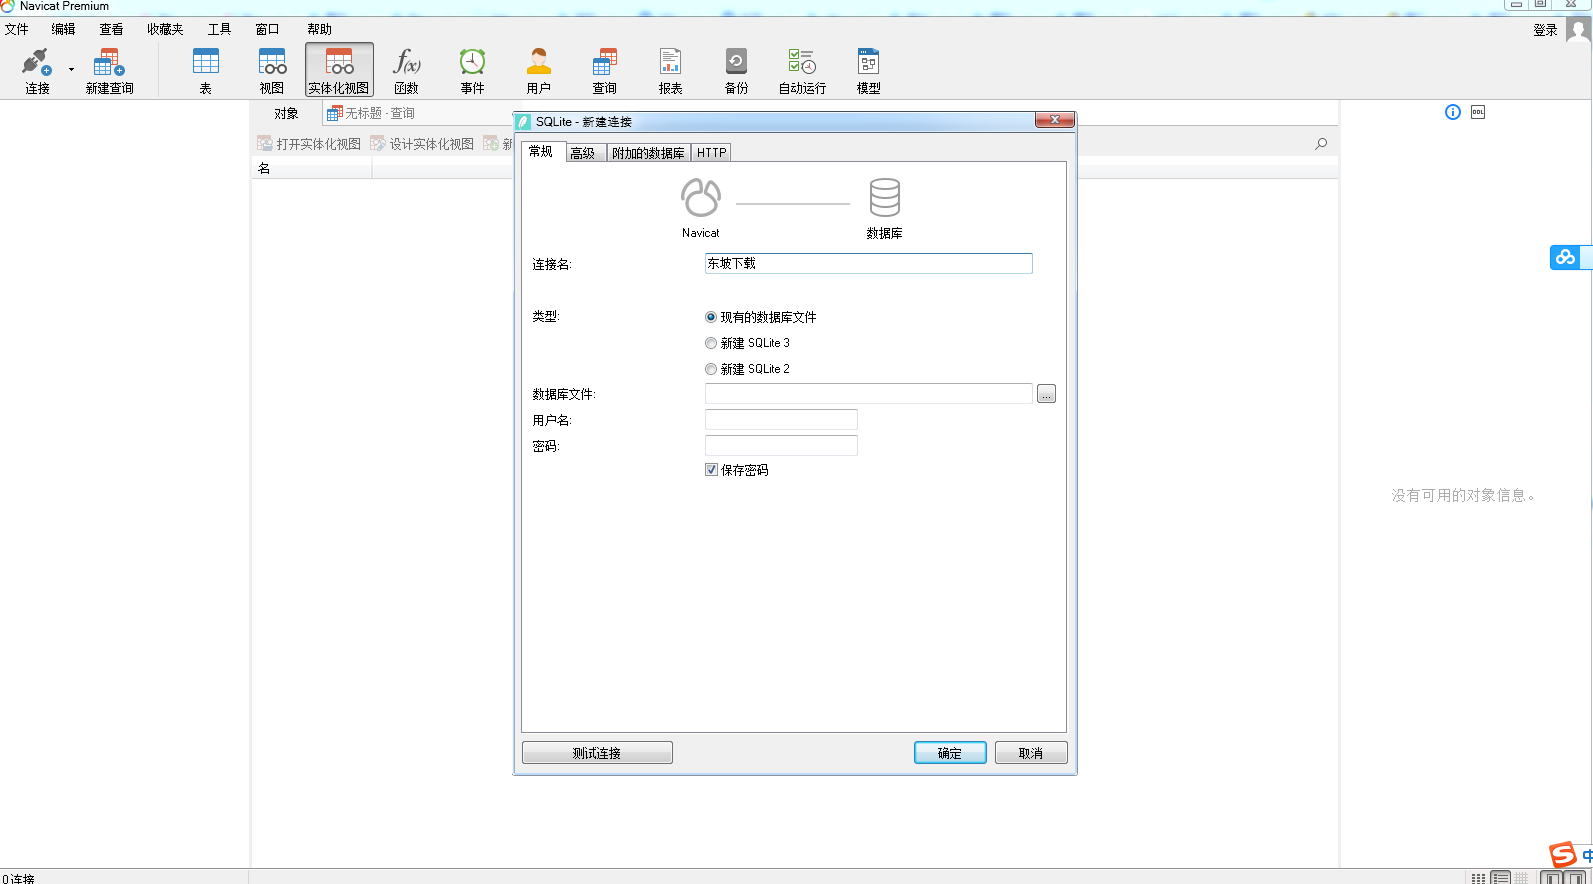Click the 确定 button
This screenshot has width=1593, height=884.
950,753
